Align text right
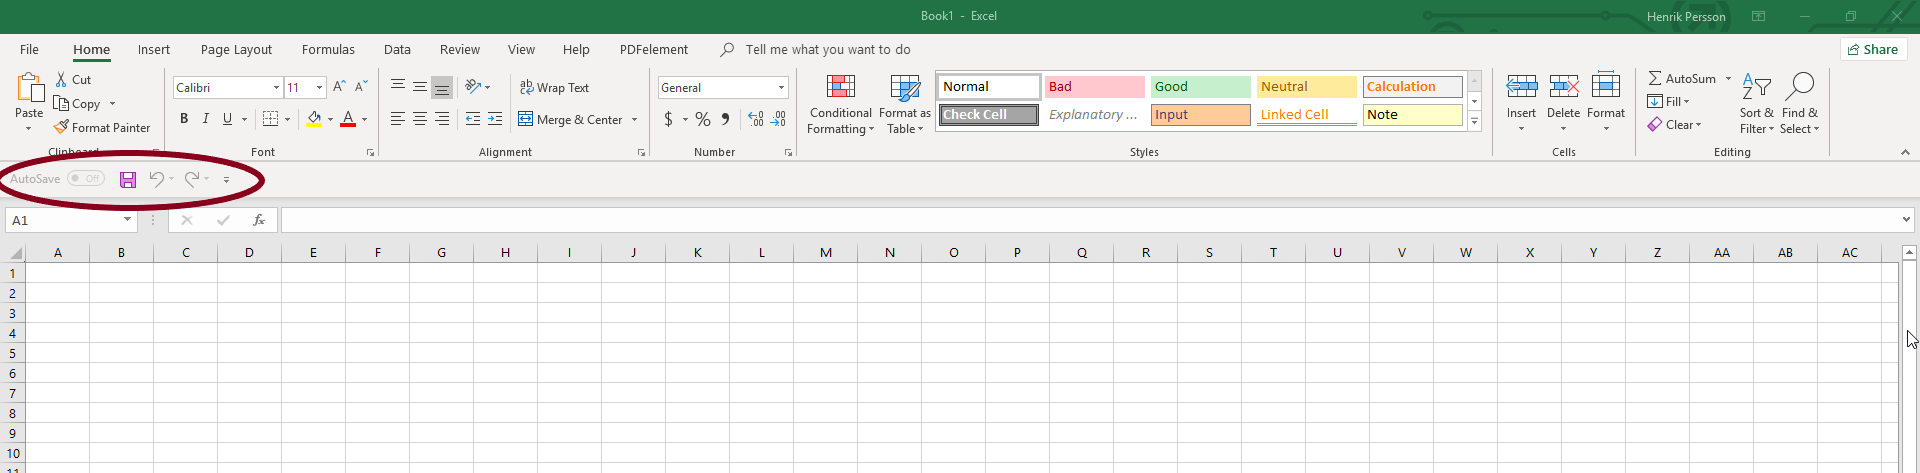 click(x=442, y=119)
